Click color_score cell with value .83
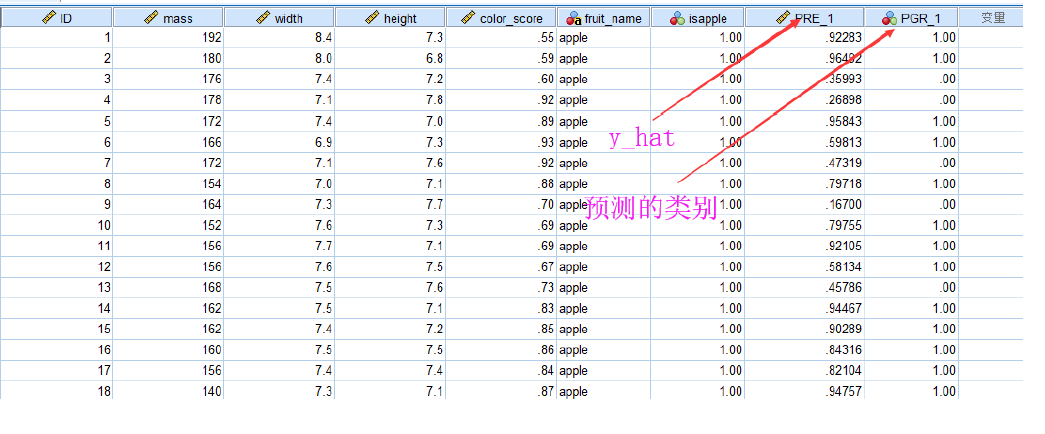Image resolution: width=1045 pixels, height=434 pixels. pos(502,309)
